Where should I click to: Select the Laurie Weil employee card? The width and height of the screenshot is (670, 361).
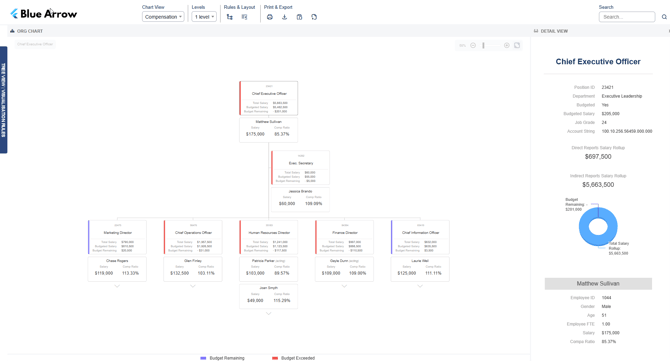(420, 269)
